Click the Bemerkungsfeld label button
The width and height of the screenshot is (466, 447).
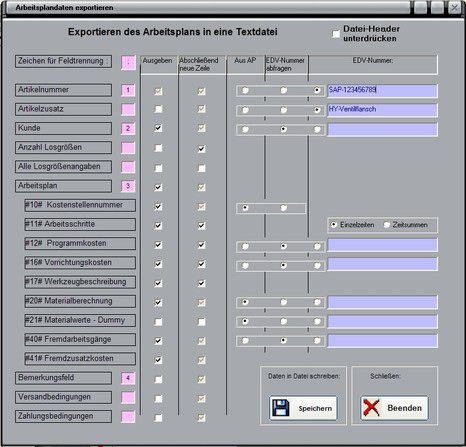coord(63,378)
